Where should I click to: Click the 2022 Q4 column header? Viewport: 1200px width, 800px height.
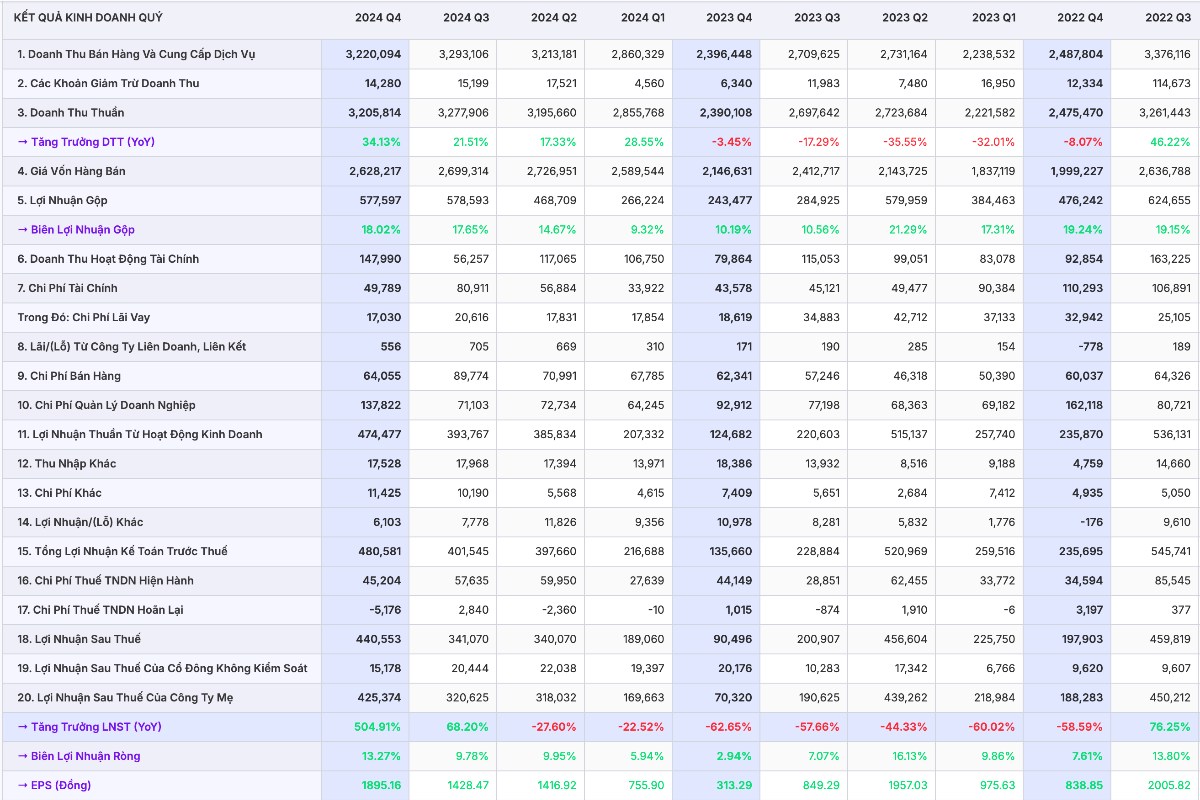[x=1080, y=18]
